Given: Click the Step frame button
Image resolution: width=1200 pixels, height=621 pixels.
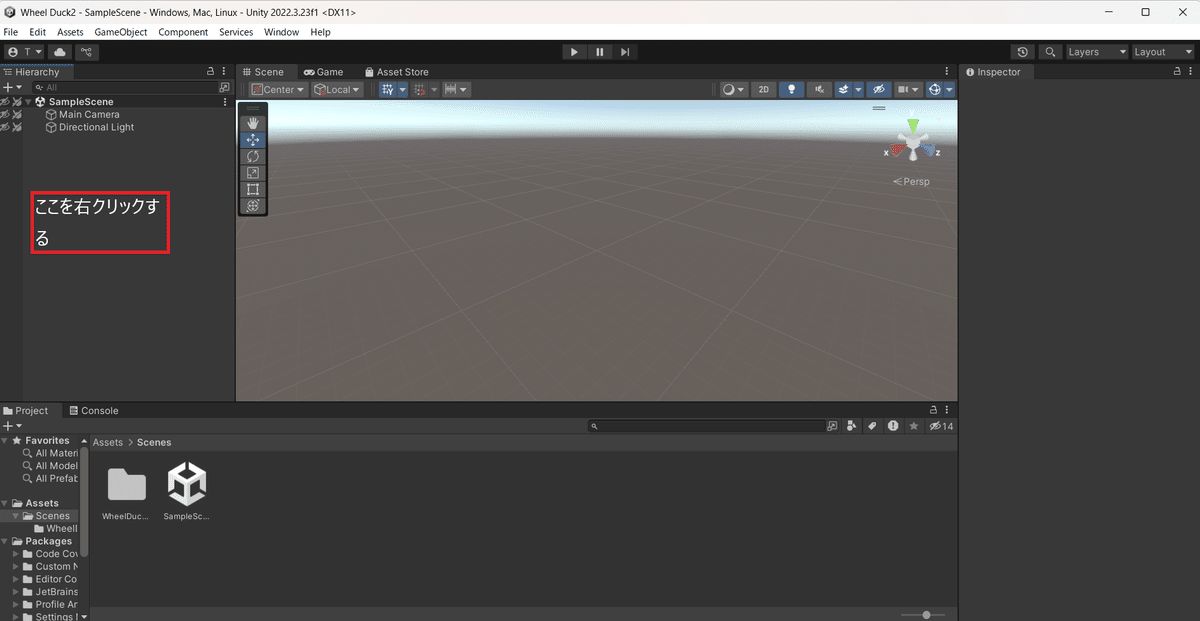Looking at the screenshot, I should pyautogui.click(x=625, y=52).
